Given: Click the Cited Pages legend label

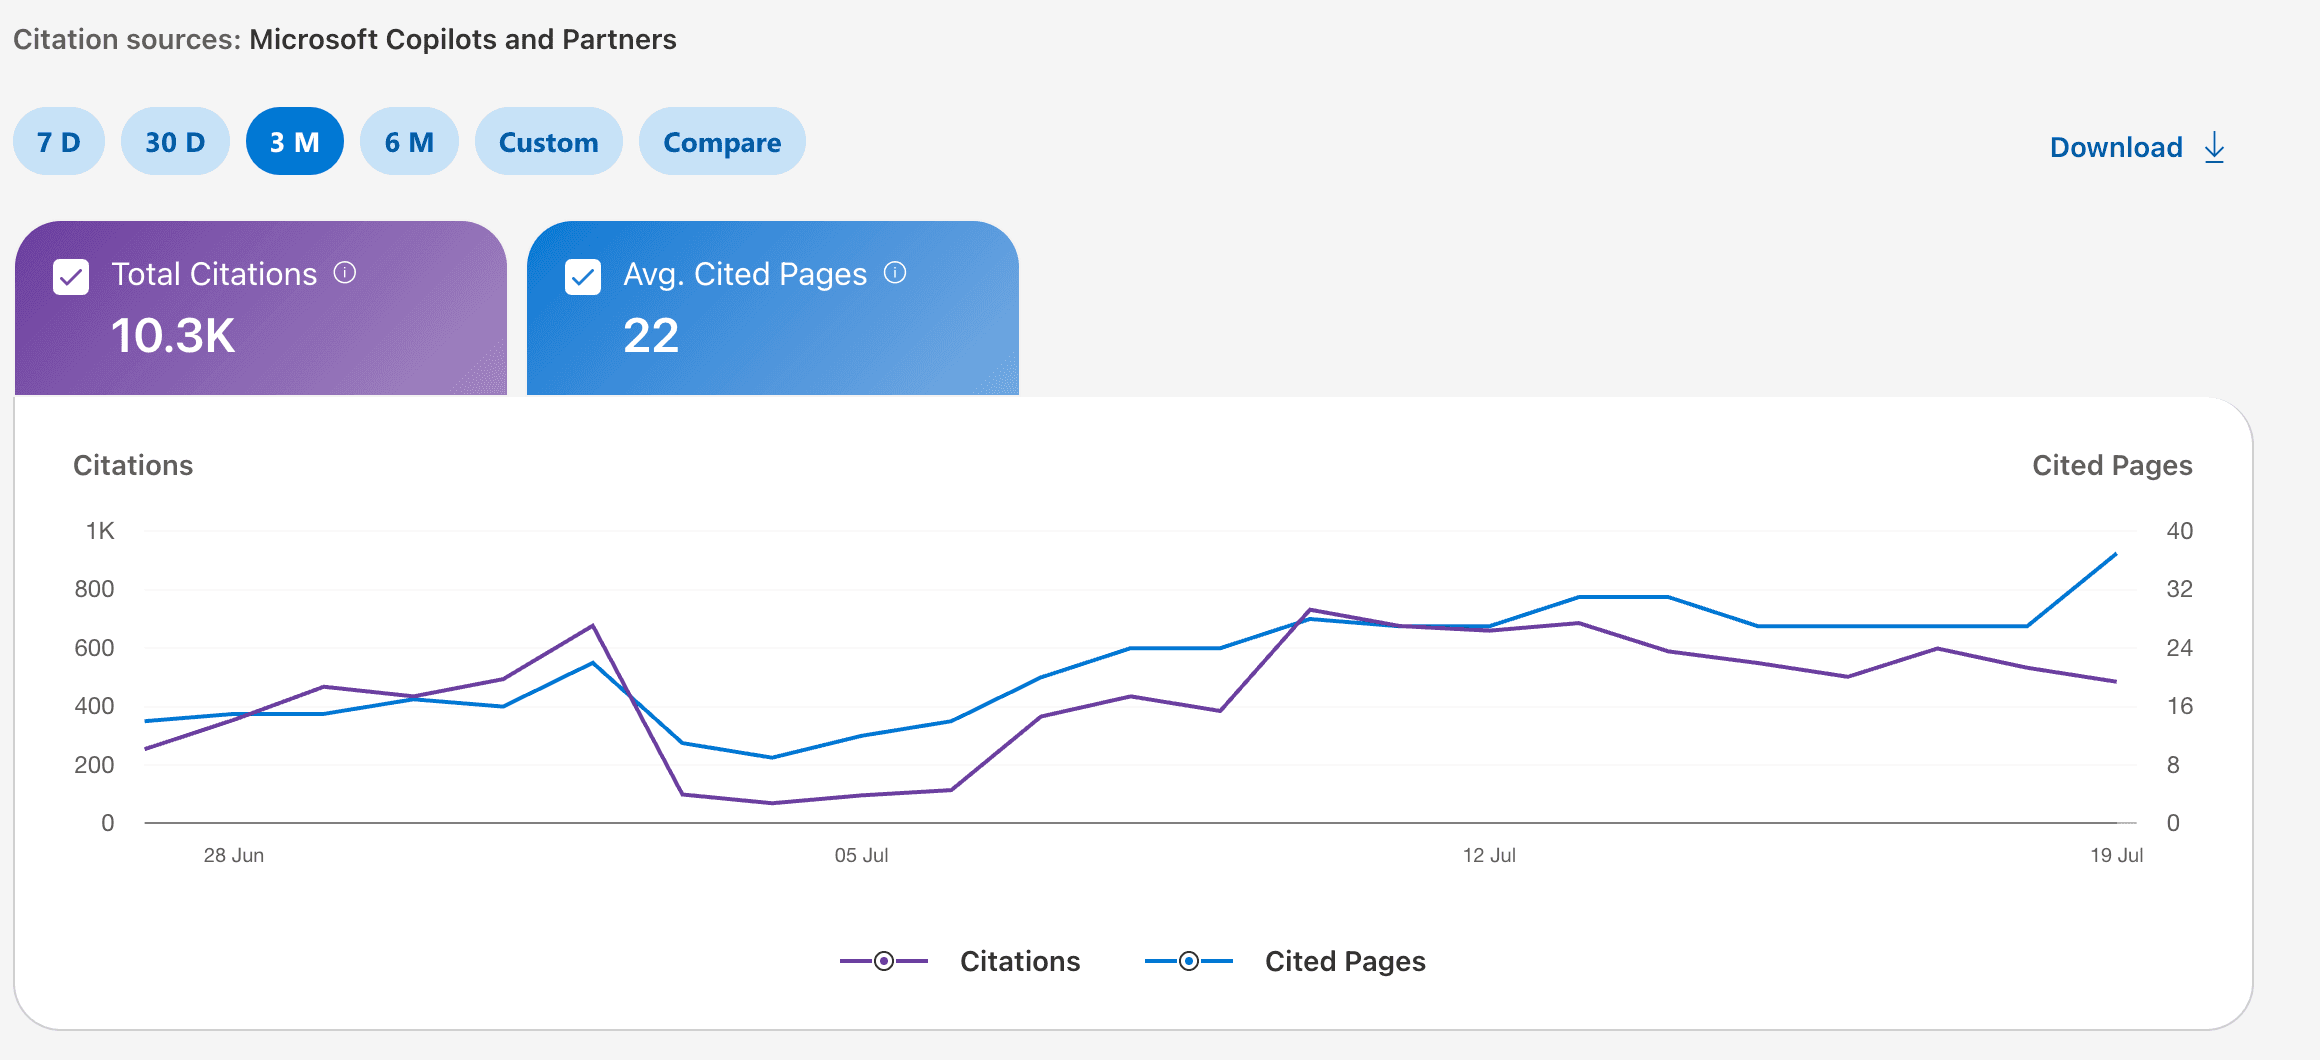Looking at the screenshot, I should [x=1345, y=961].
